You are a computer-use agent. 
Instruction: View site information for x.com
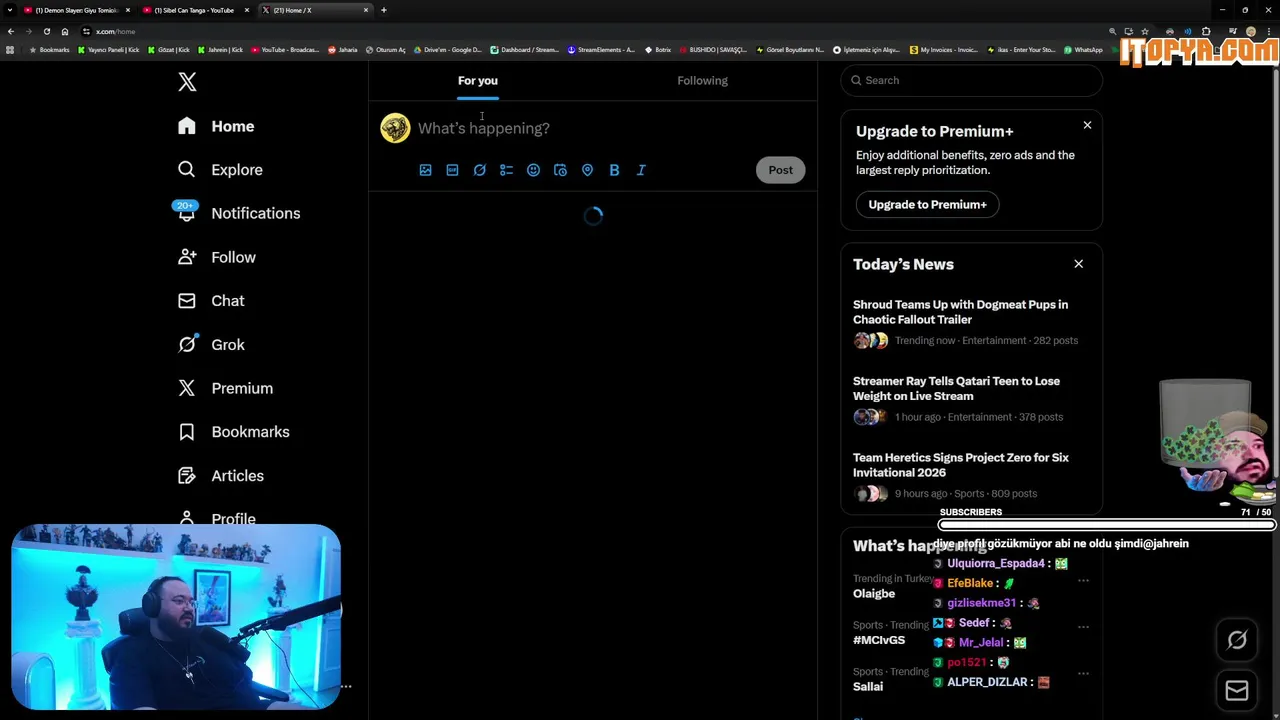pos(87,31)
